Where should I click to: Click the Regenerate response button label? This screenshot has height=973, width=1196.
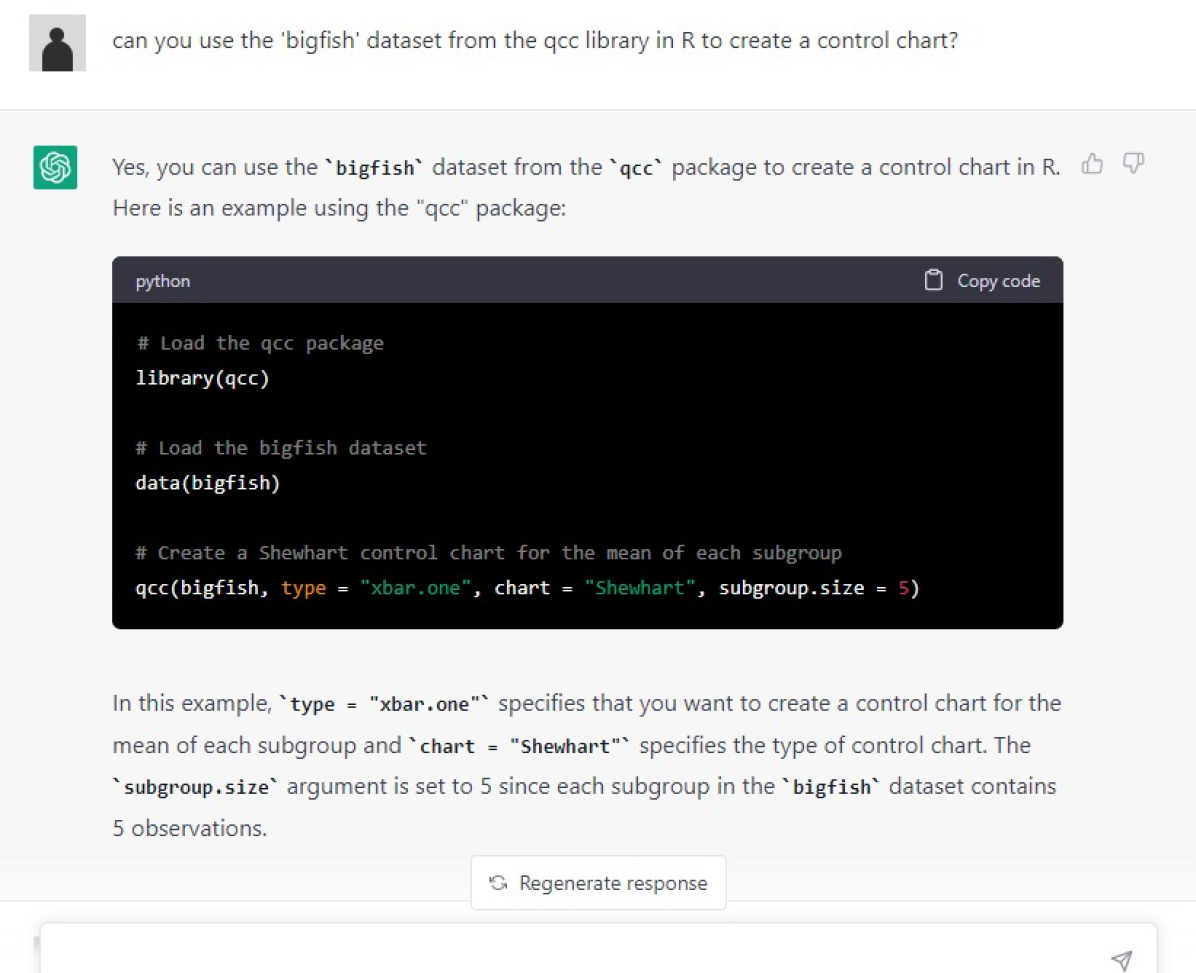[612, 883]
